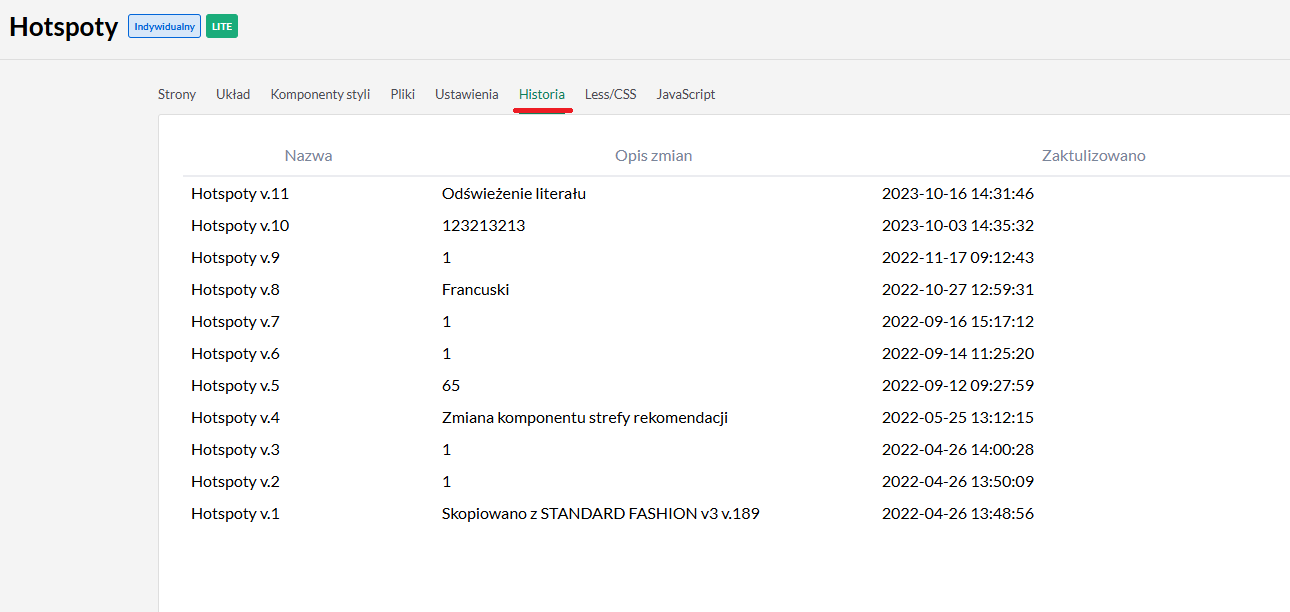
Task: Select the Hotspoty v.4 row name
Action: coord(236,418)
